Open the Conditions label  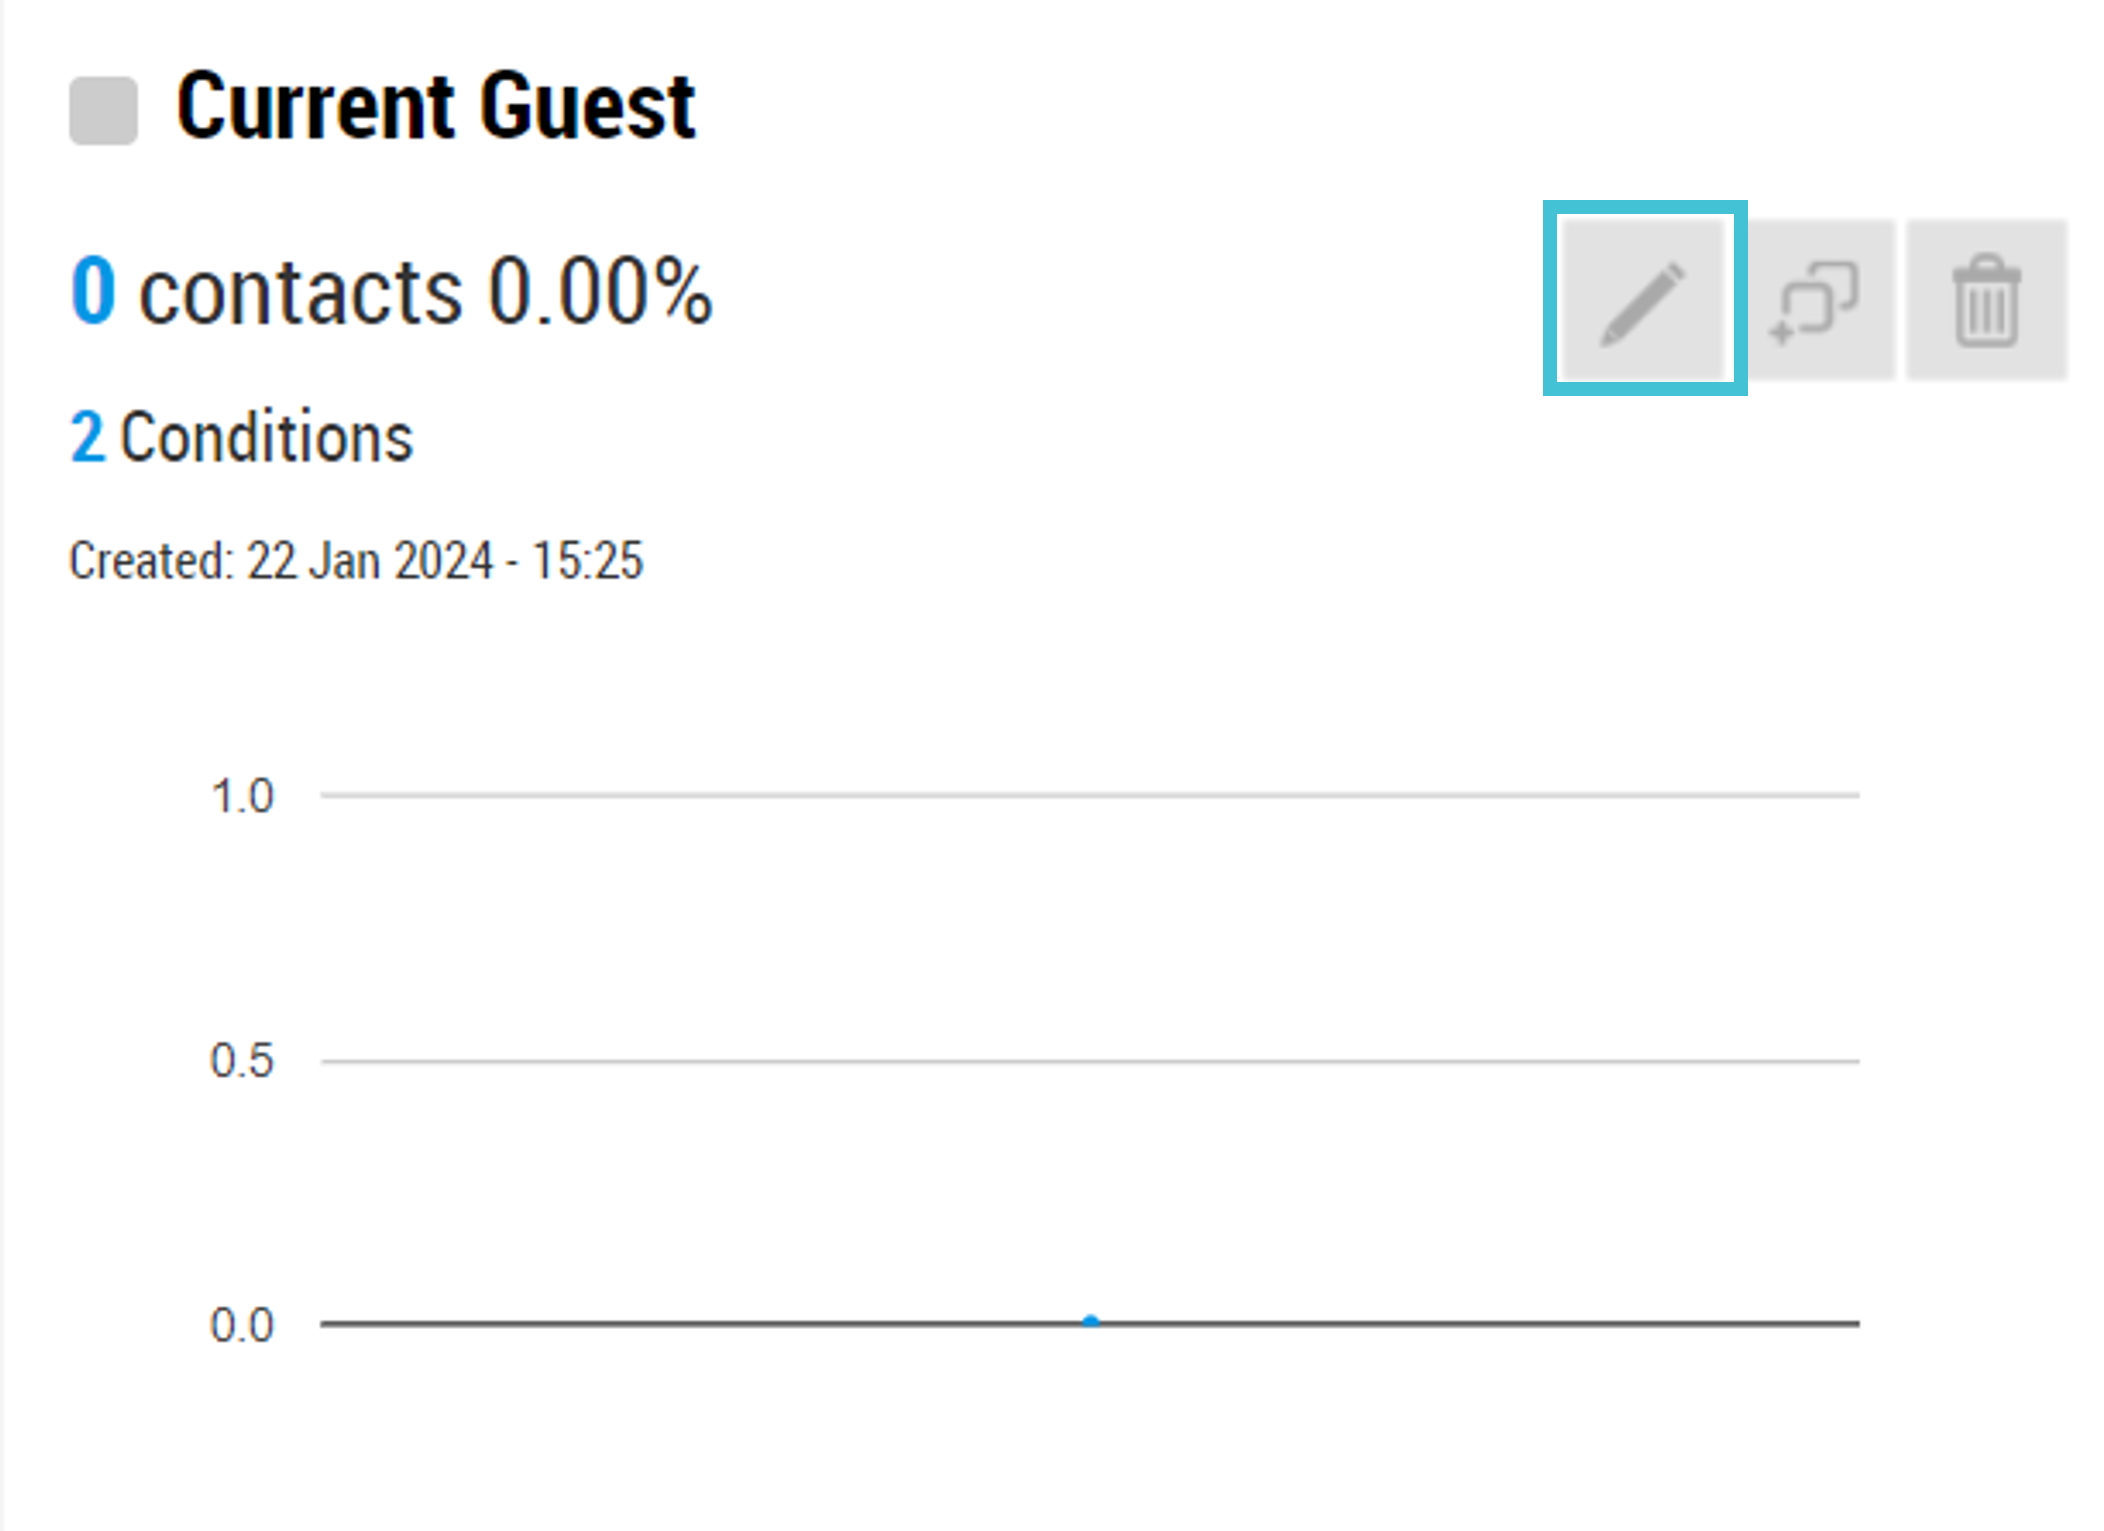[x=266, y=438]
